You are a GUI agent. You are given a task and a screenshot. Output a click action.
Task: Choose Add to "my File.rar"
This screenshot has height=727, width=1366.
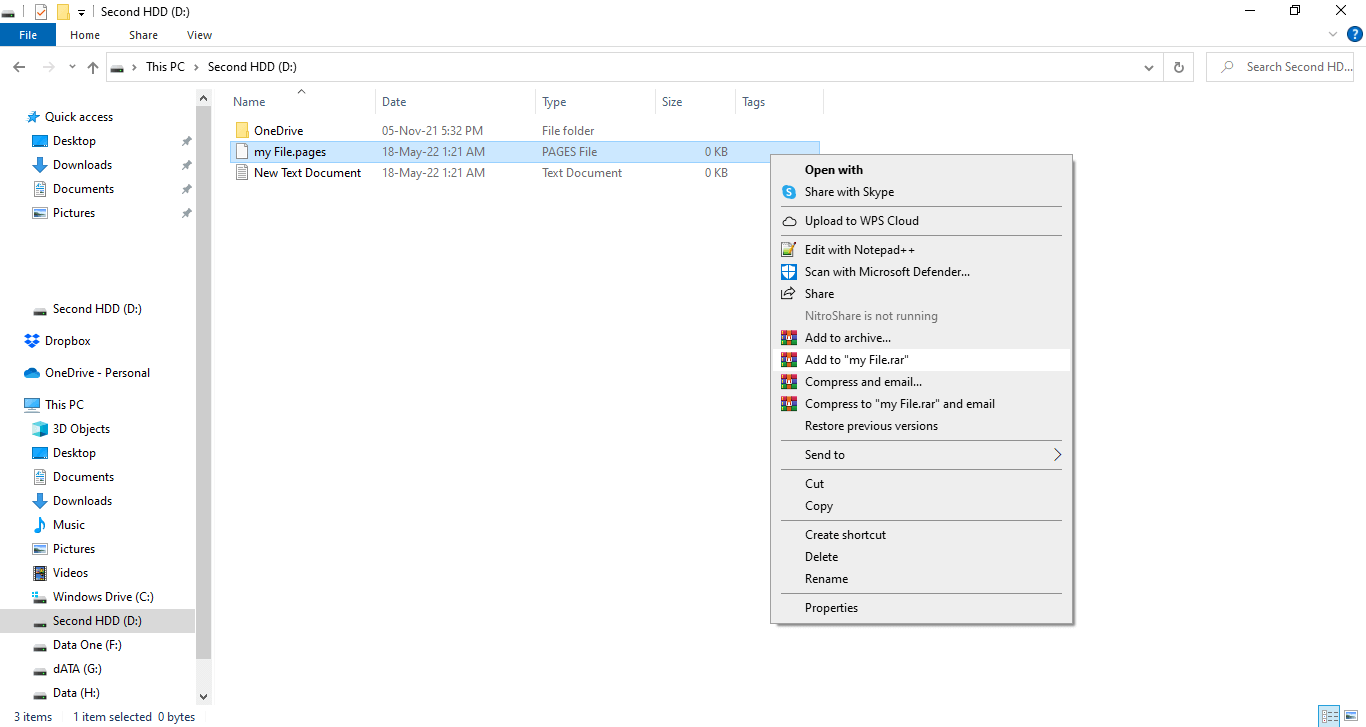[856, 360]
